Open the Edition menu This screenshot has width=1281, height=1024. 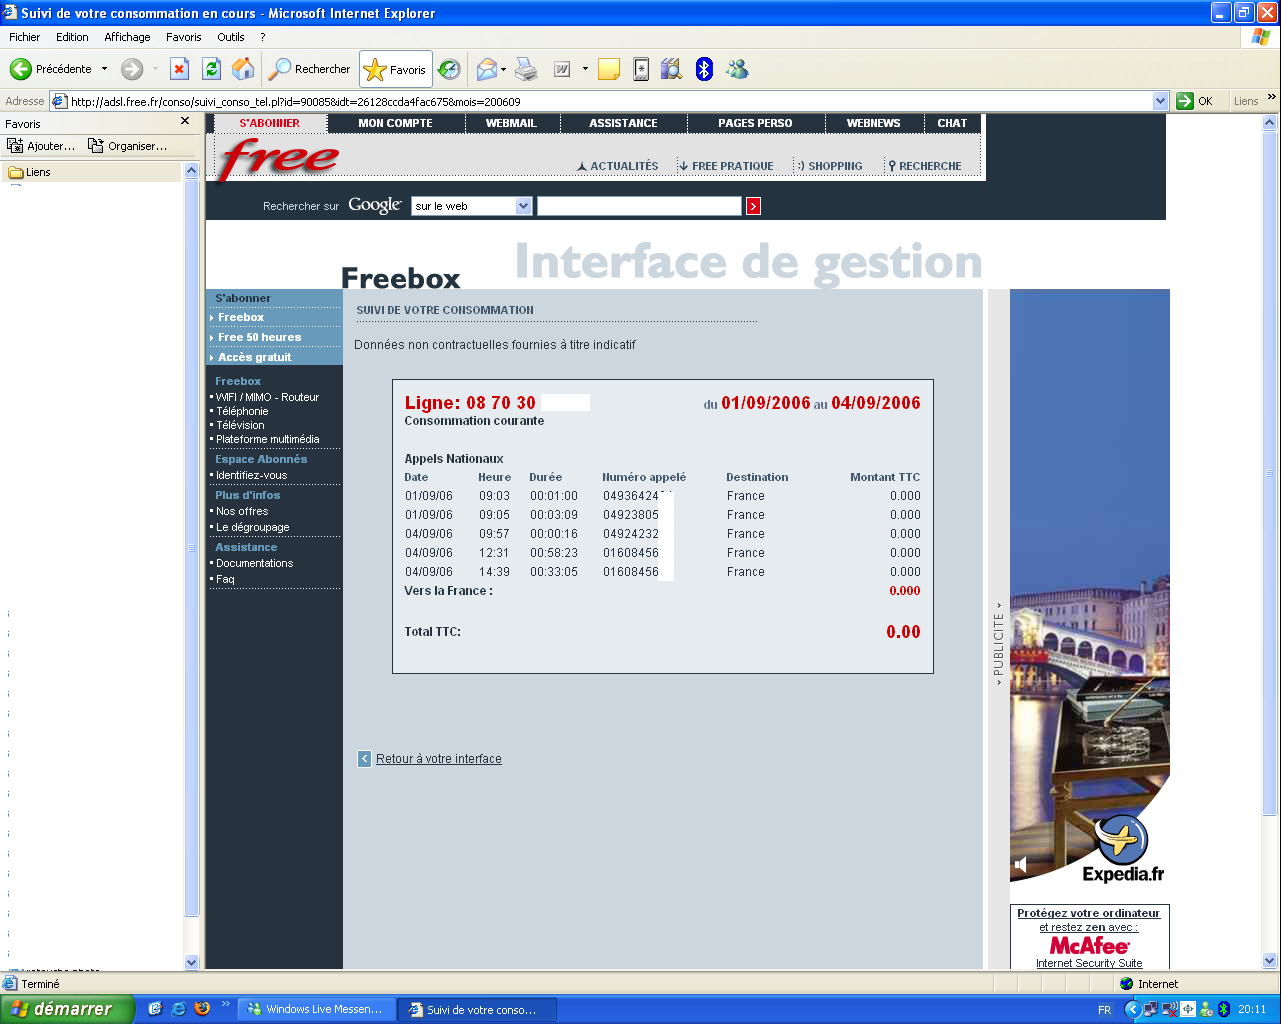(x=72, y=37)
